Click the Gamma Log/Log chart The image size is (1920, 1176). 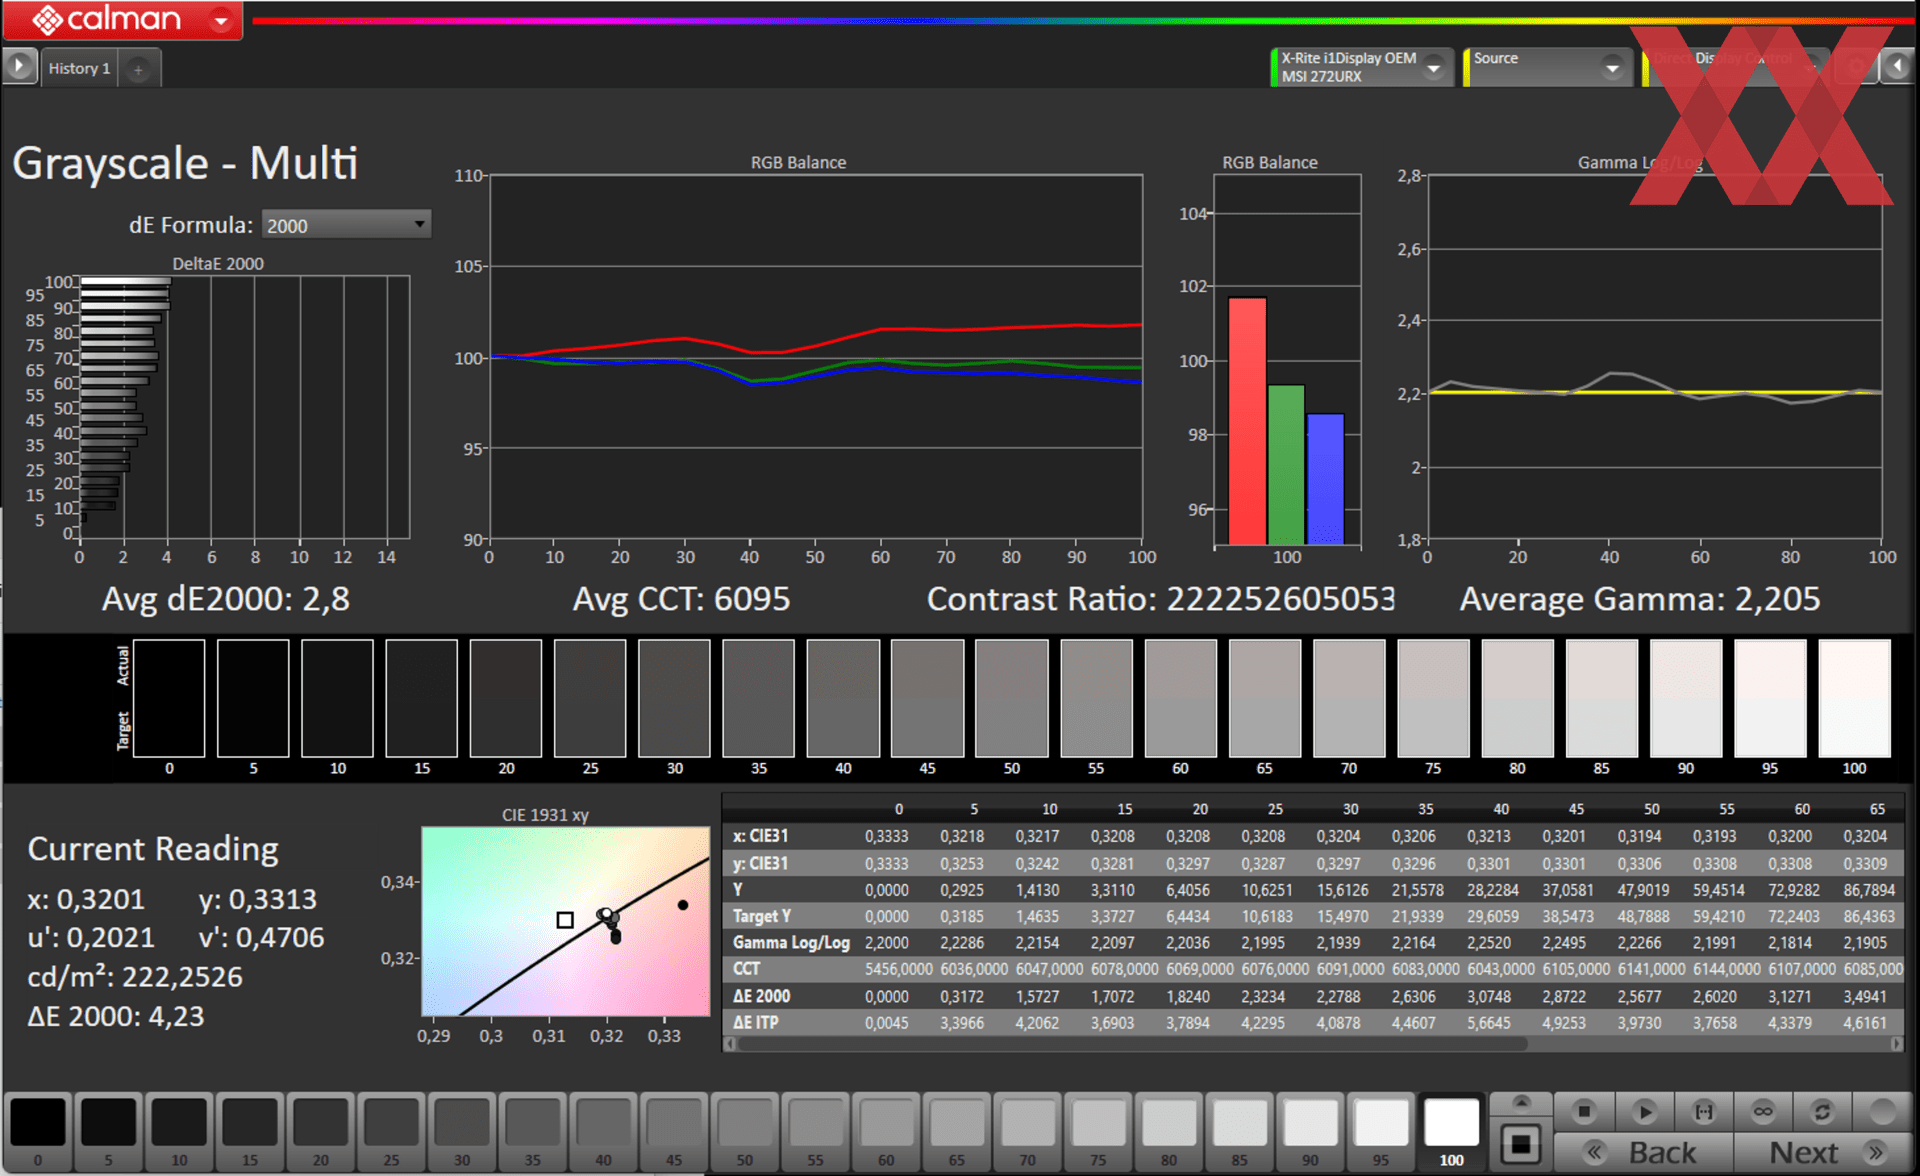tap(1655, 357)
